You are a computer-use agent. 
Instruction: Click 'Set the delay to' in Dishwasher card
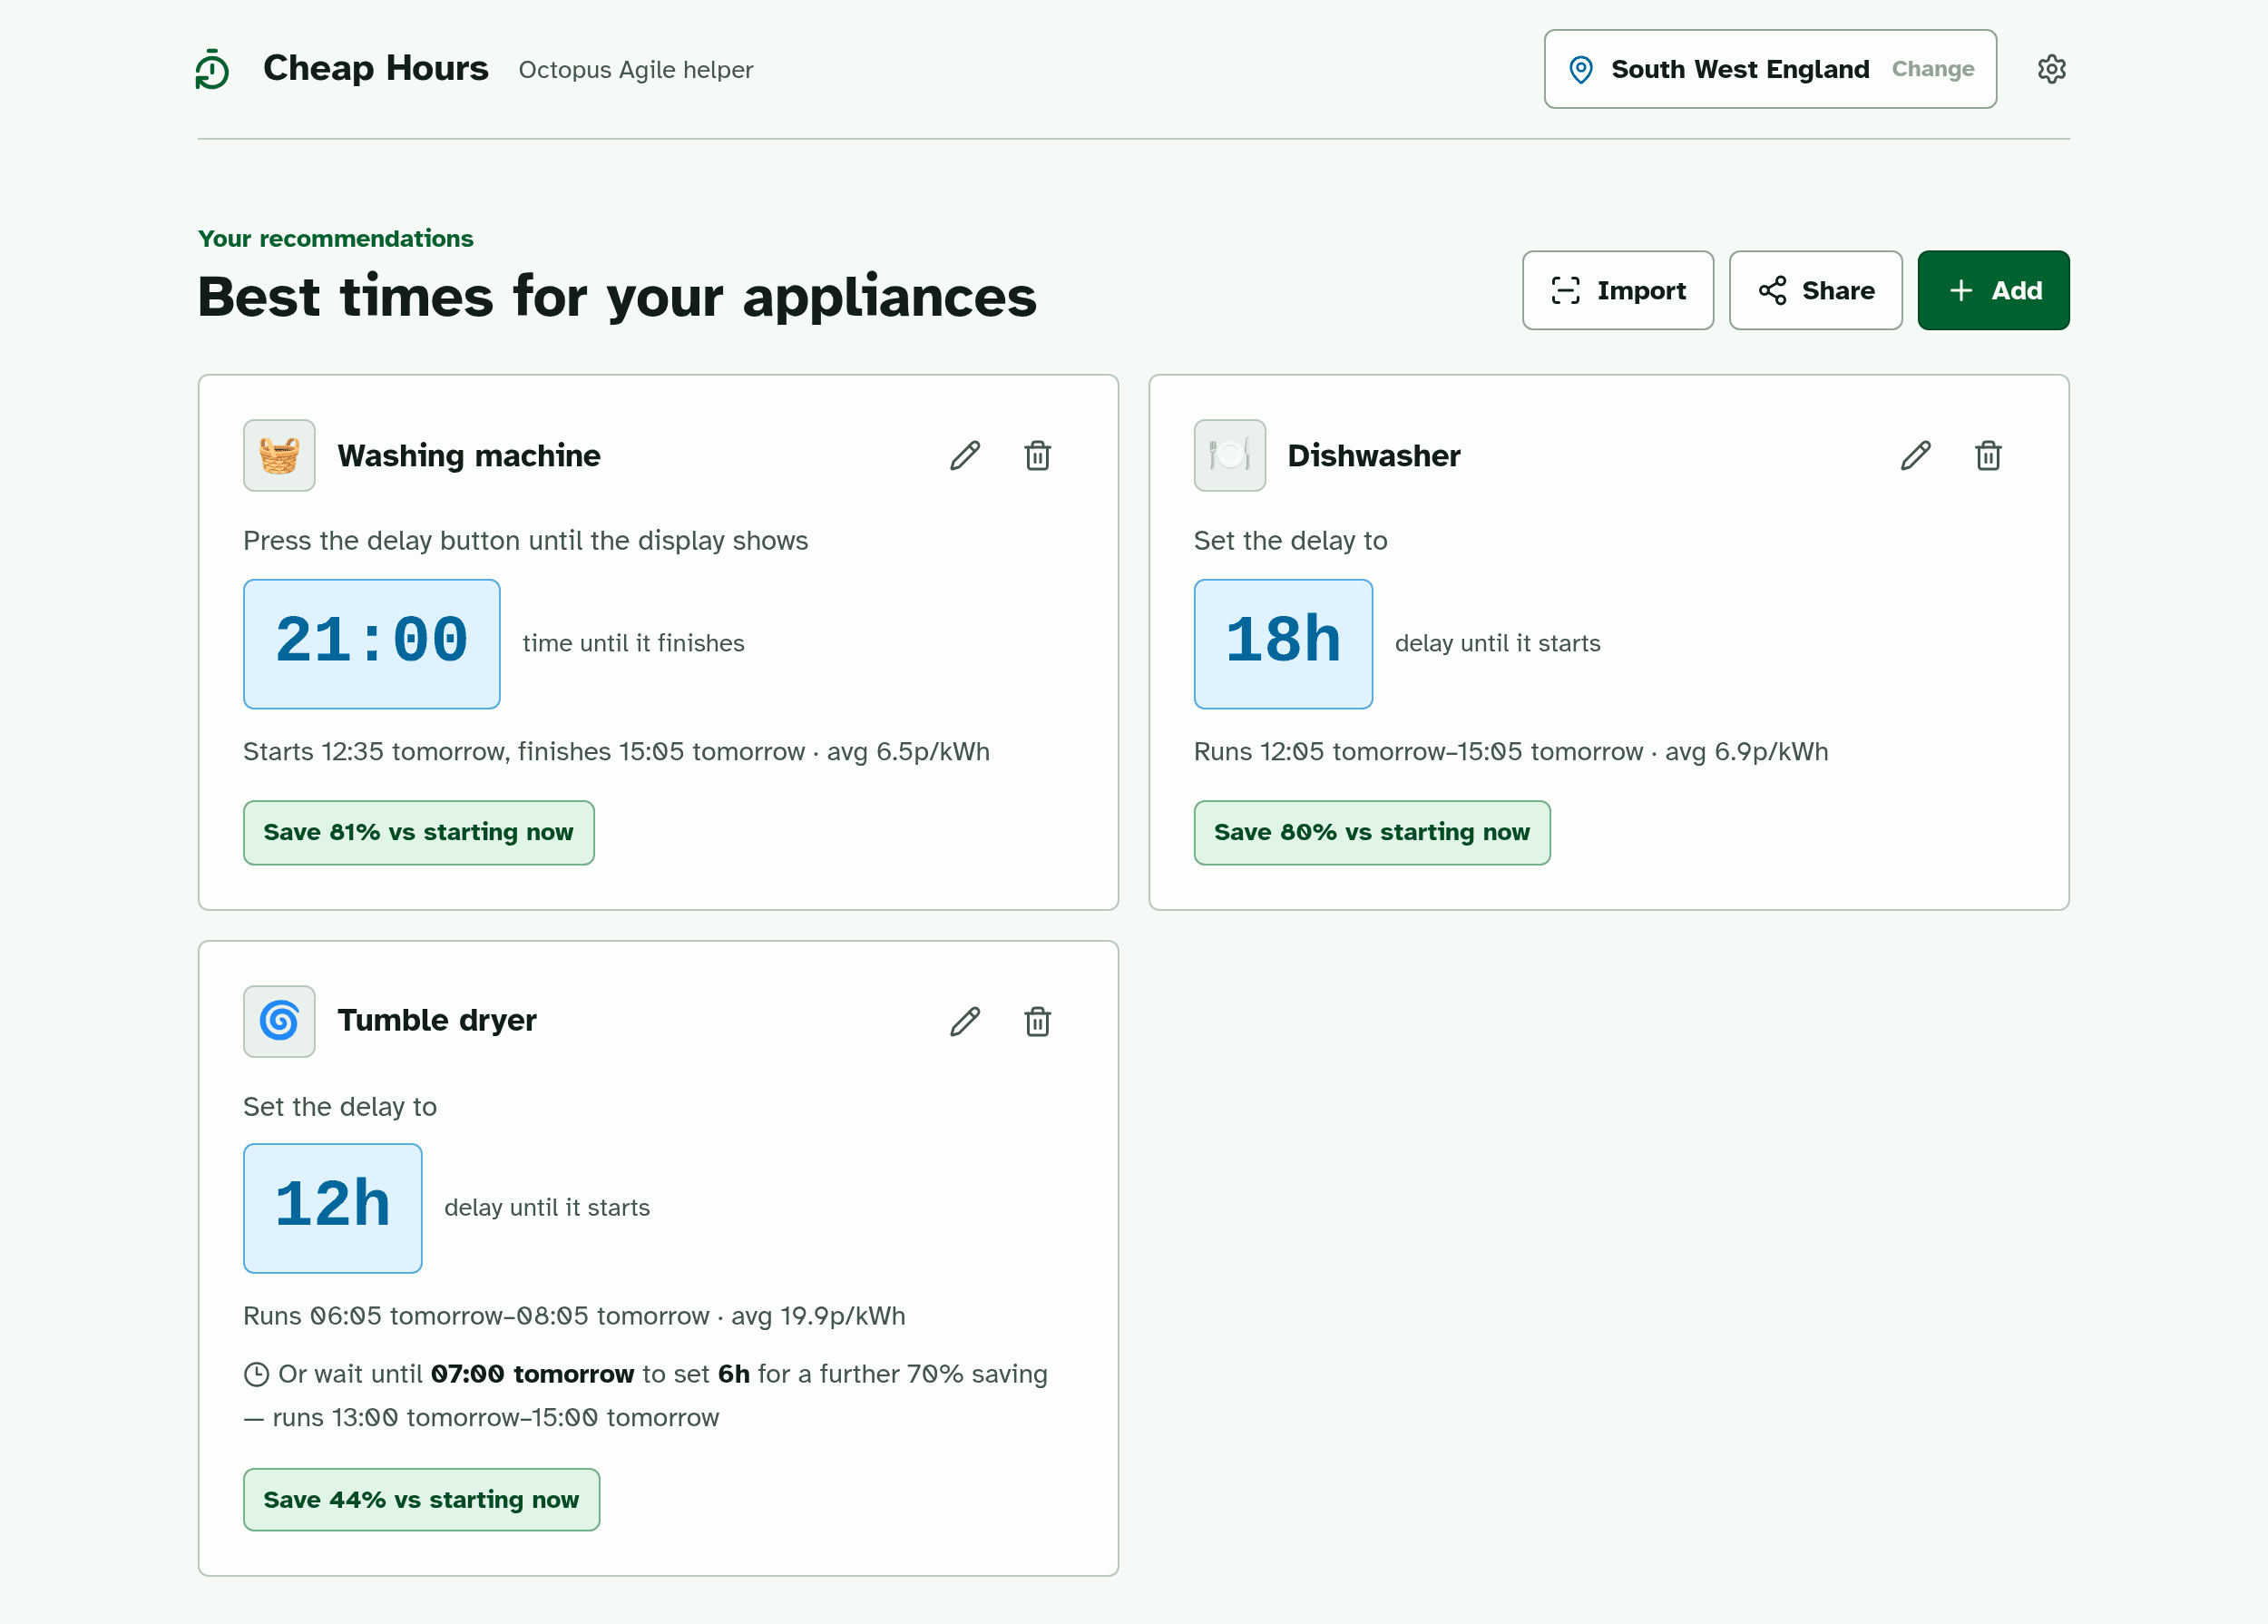click(x=1290, y=540)
